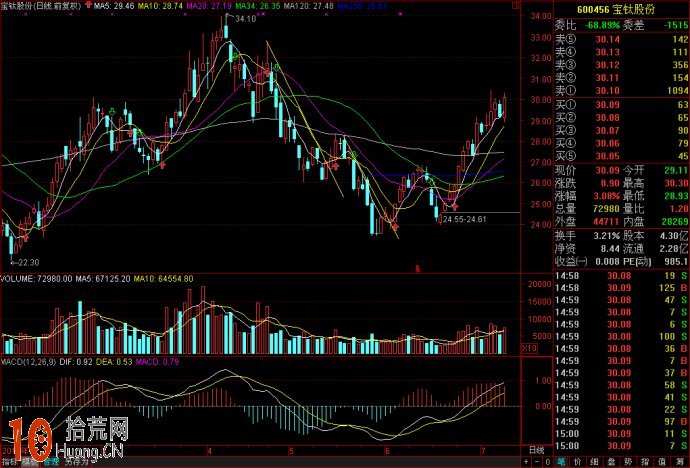
Task: Click the minus zoom-out button beside 日线
Action: pos(537,462)
